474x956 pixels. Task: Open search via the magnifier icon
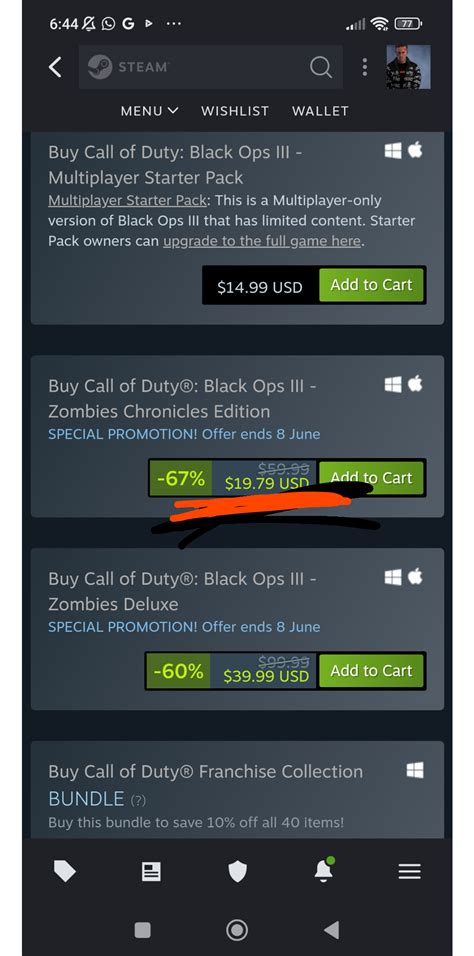[320, 67]
